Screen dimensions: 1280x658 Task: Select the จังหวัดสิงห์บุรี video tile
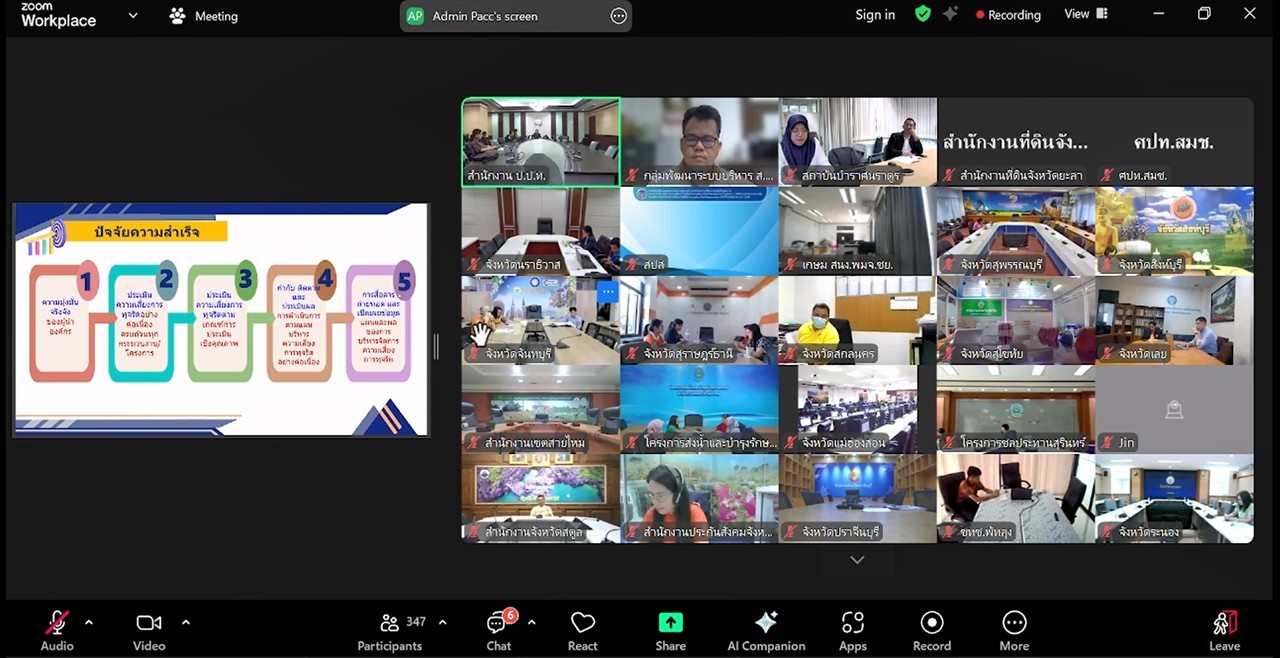(1175, 231)
